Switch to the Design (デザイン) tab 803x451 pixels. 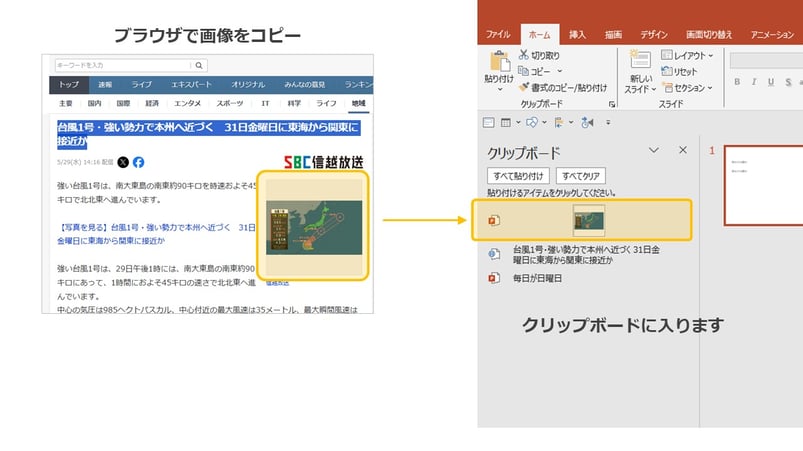654,34
